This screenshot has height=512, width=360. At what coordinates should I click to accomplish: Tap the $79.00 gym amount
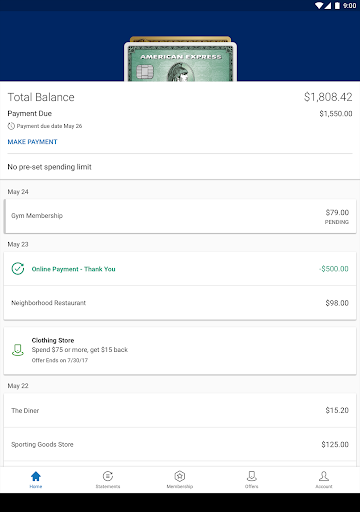point(337,212)
